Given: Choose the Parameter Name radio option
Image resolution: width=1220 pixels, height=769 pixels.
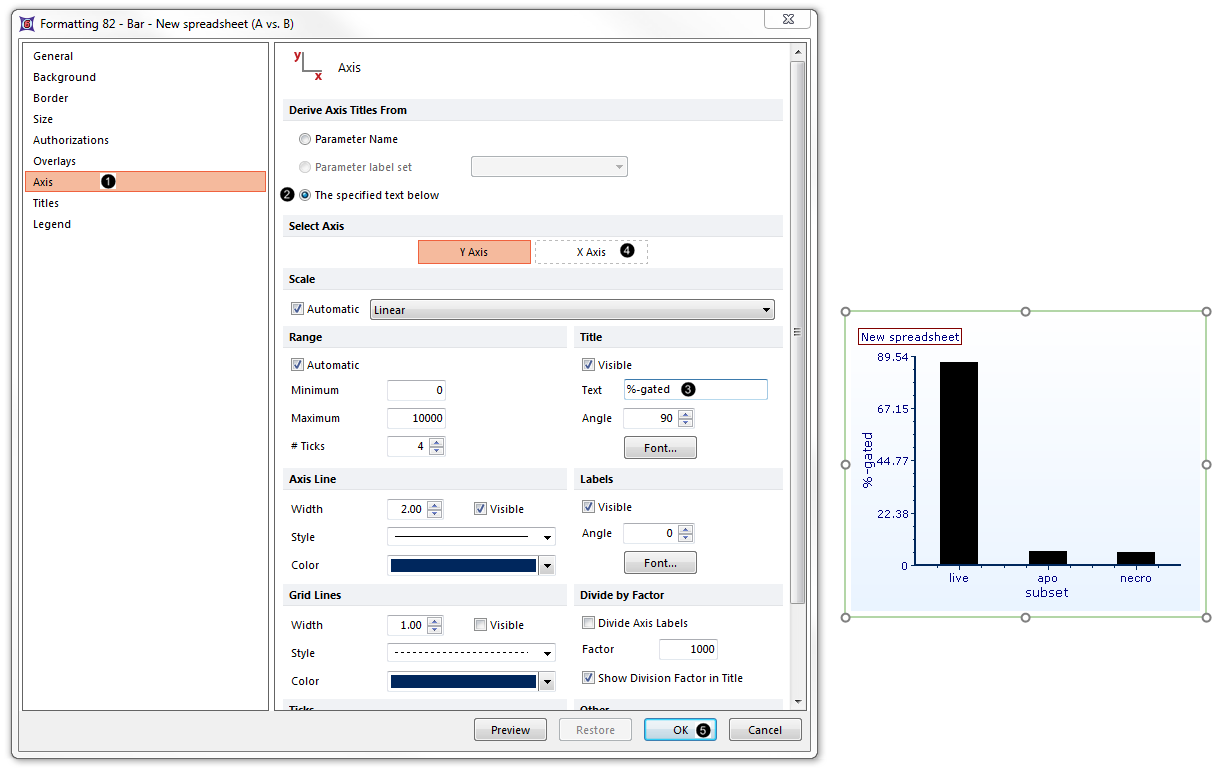Looking at the screenshot, I should [x=305, y=139].
